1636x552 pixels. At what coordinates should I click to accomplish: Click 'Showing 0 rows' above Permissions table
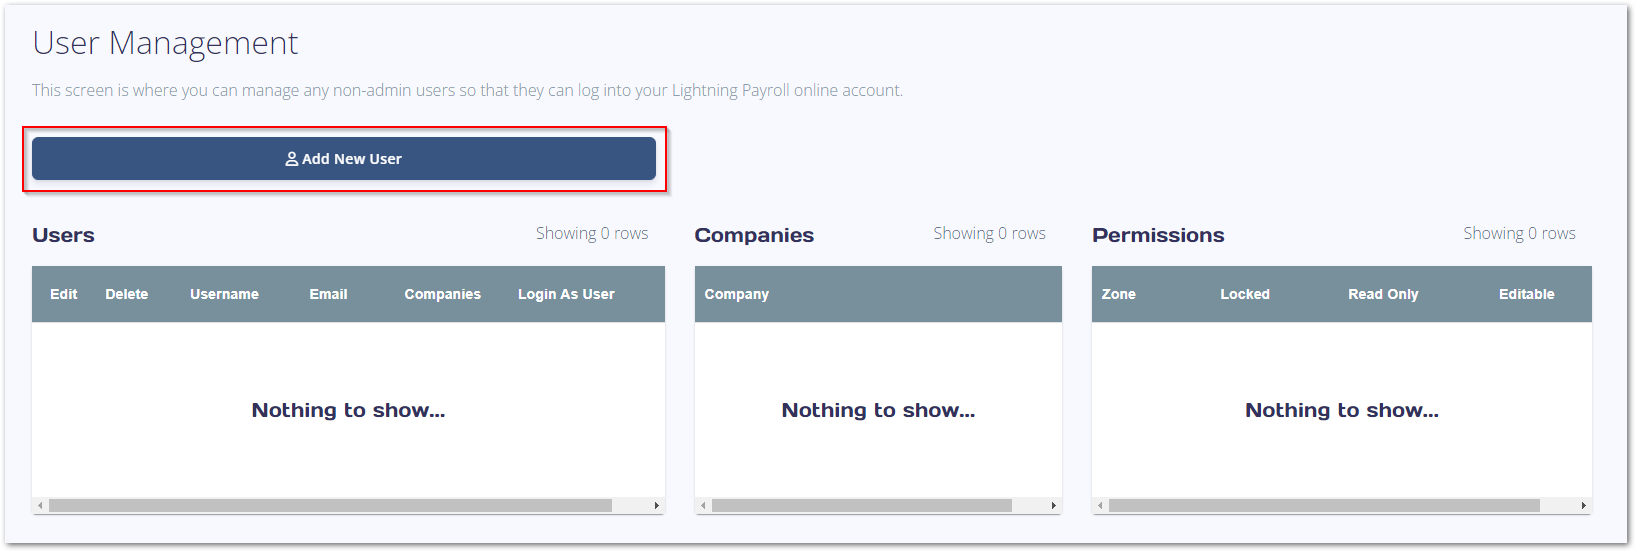coord(1519,233)
